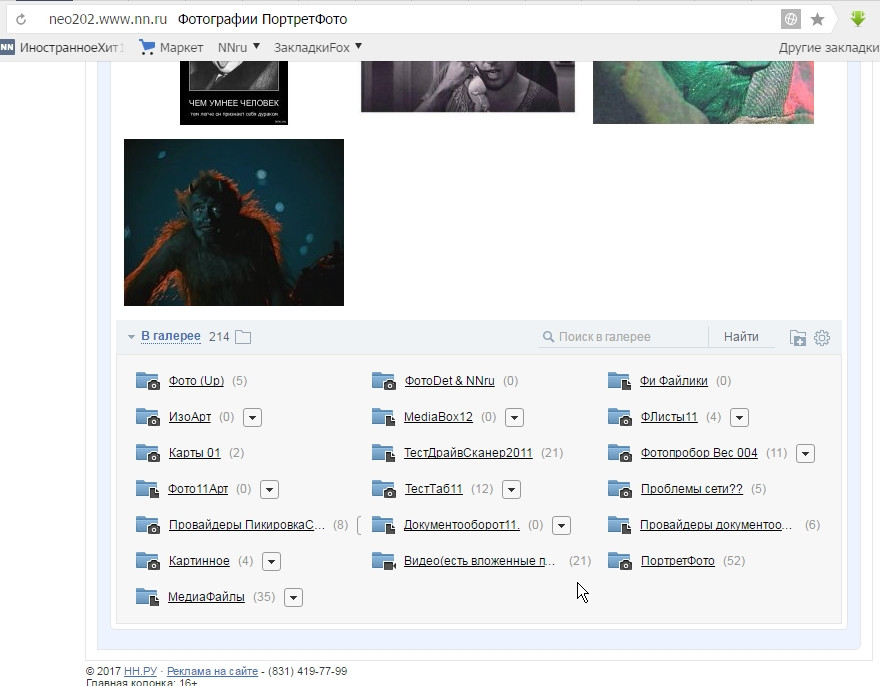Image resolution: width=880 pixels, height=686 pixels.
Task: Open the Проблемы сети?? album link
Action: click(691, 489)
